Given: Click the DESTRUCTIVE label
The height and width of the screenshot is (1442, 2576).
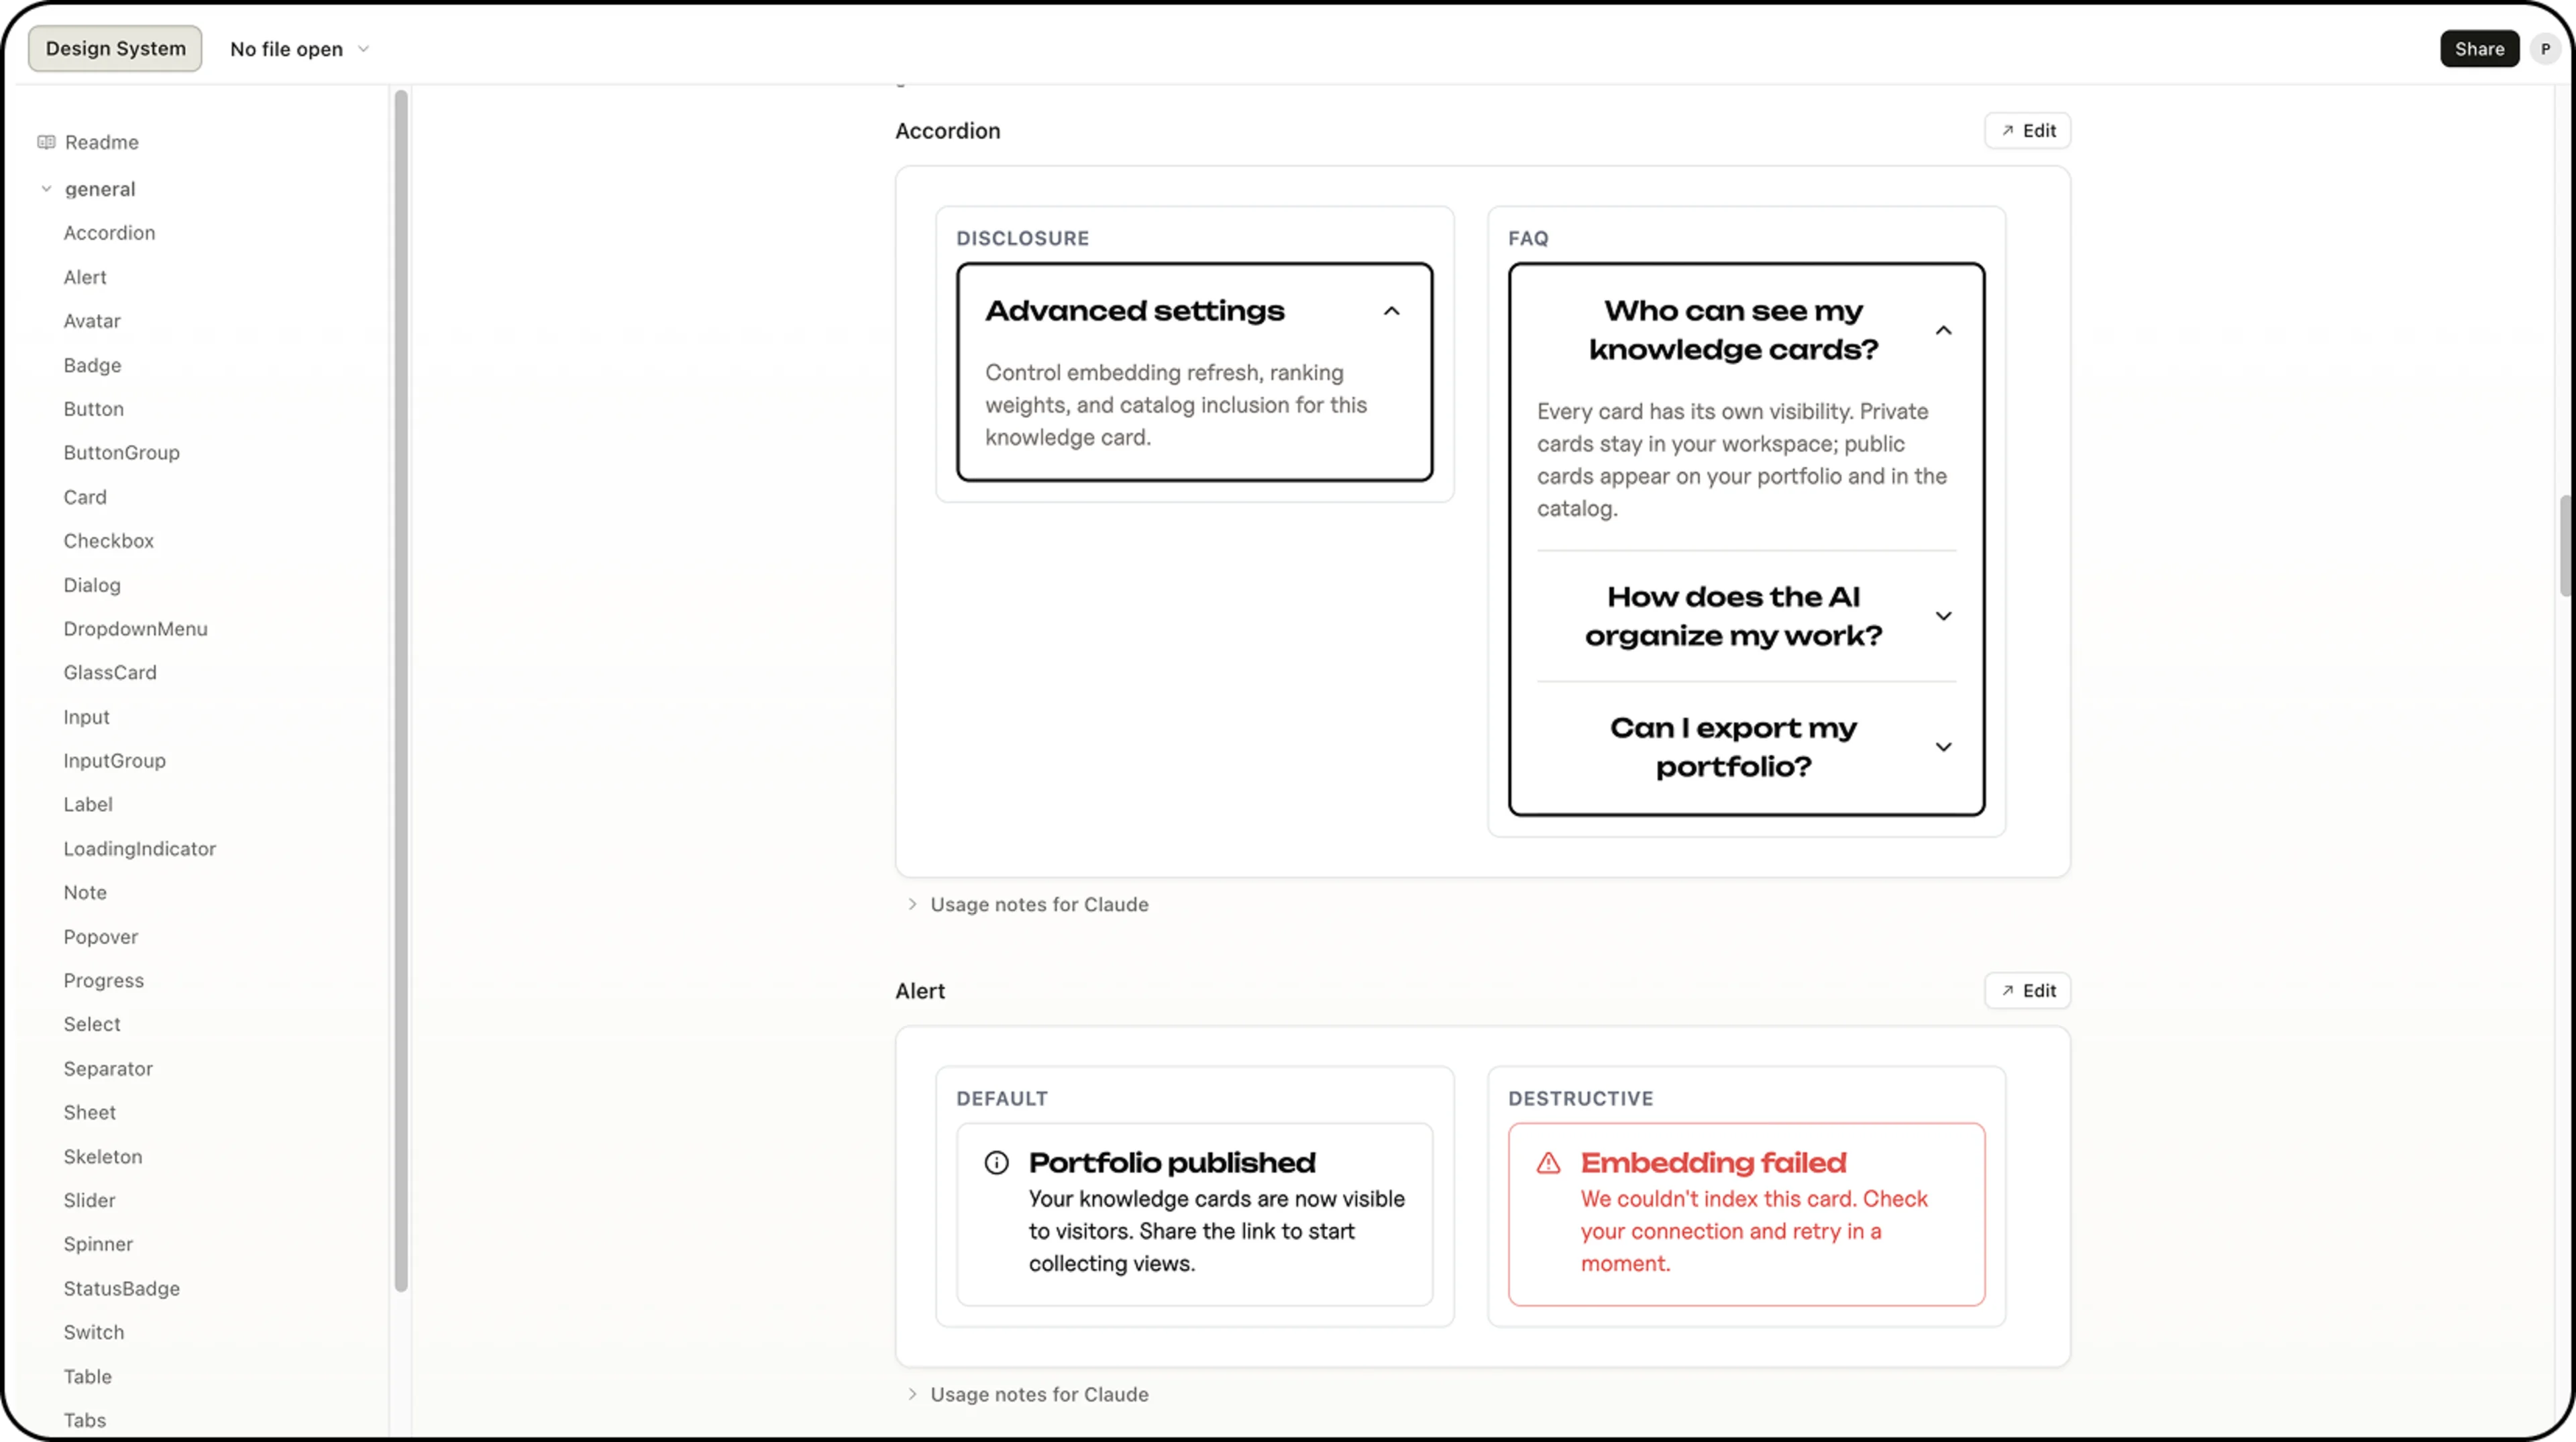Looking at the screenshot, I should click(1580, 1099).
